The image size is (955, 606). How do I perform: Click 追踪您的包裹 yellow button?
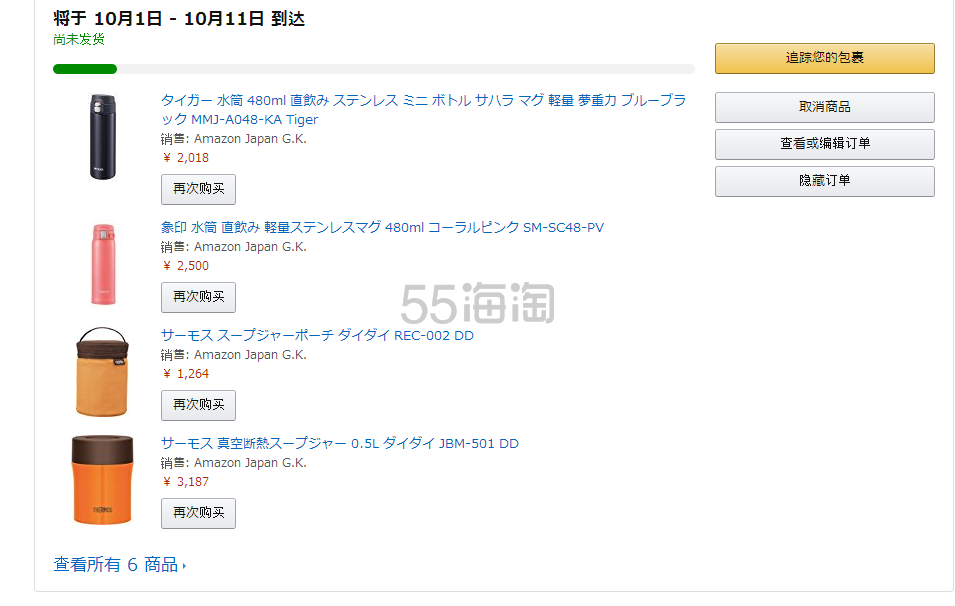pyautogui.click(x=824, y=58)
